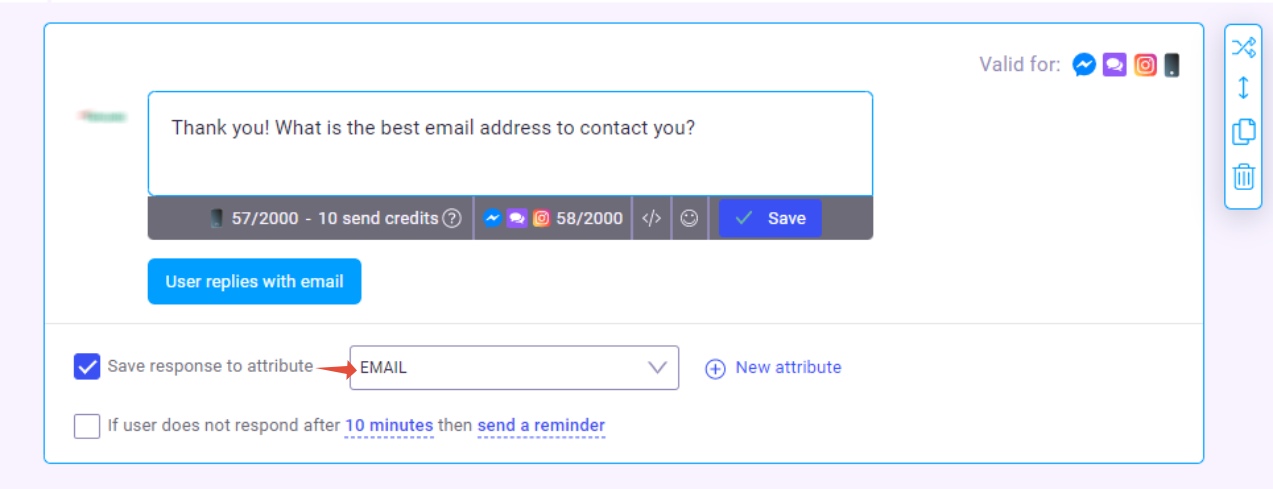Click the send credits help question icon
Viewport: 1273px width, 489px height.
point(452,218)
